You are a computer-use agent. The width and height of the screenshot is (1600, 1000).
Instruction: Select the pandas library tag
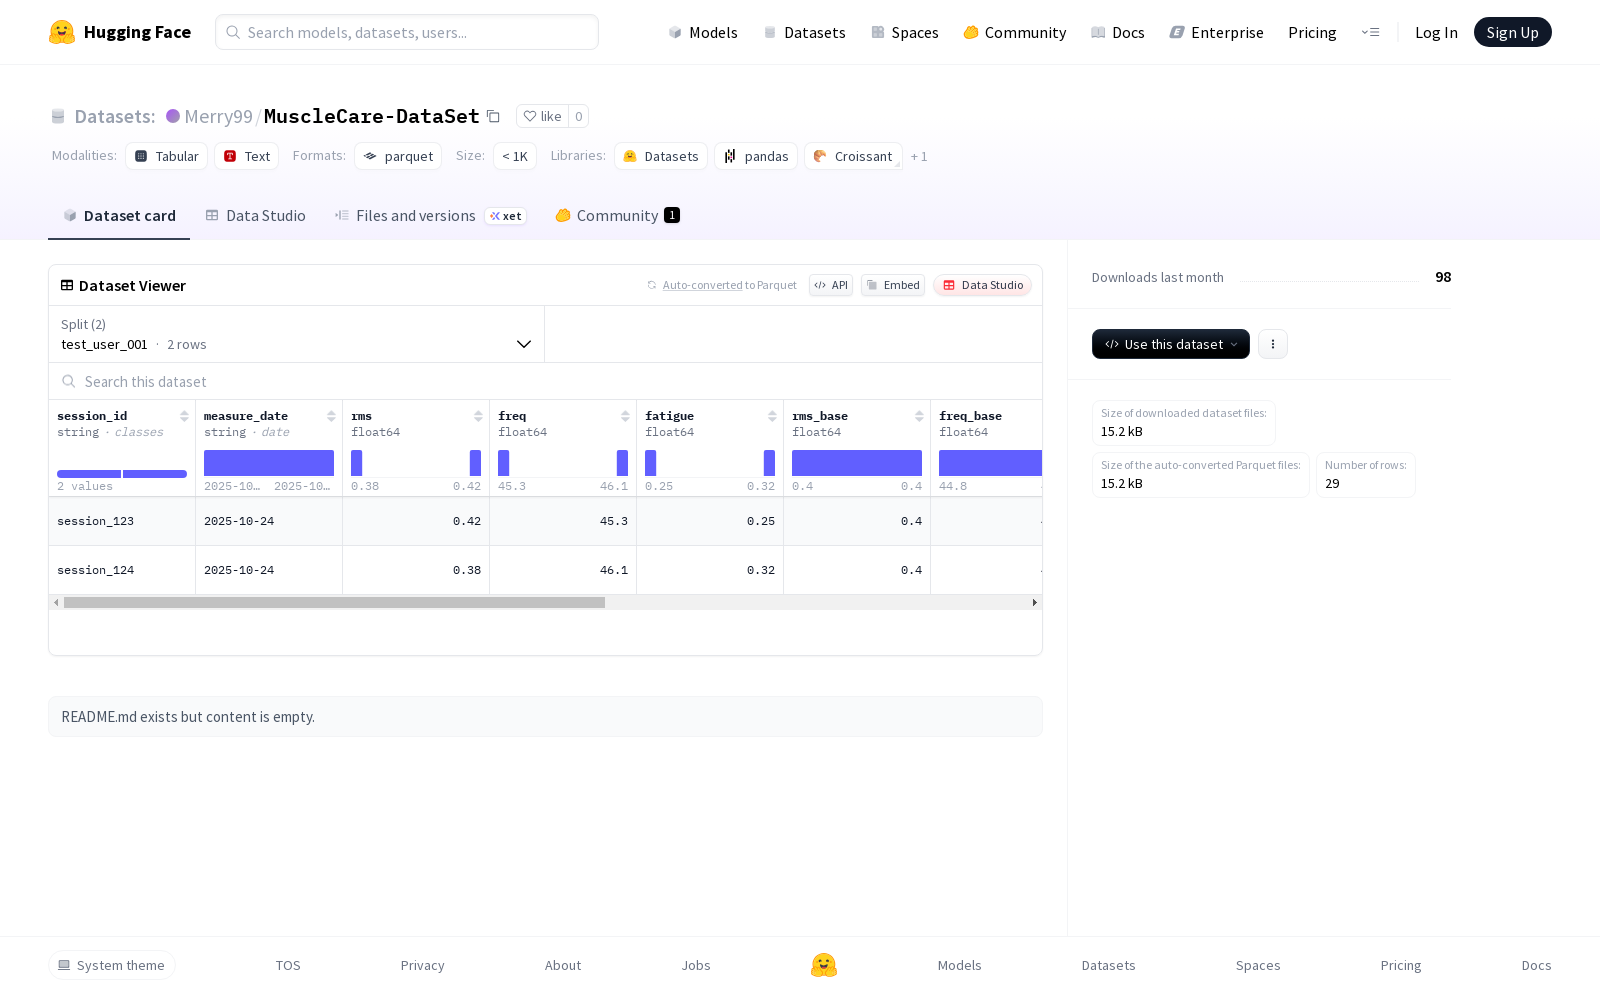[x=756, y=156]
